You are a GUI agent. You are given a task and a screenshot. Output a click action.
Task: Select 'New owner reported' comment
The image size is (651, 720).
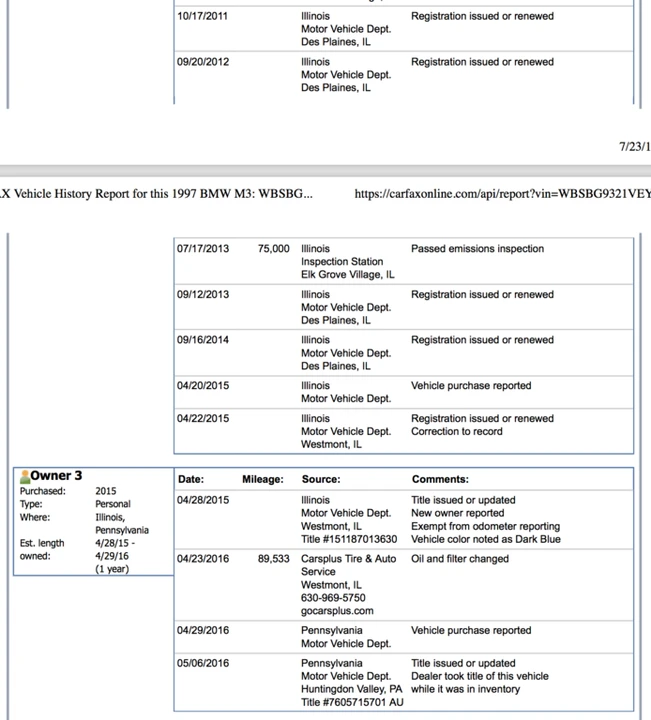(x=458, y=513)
